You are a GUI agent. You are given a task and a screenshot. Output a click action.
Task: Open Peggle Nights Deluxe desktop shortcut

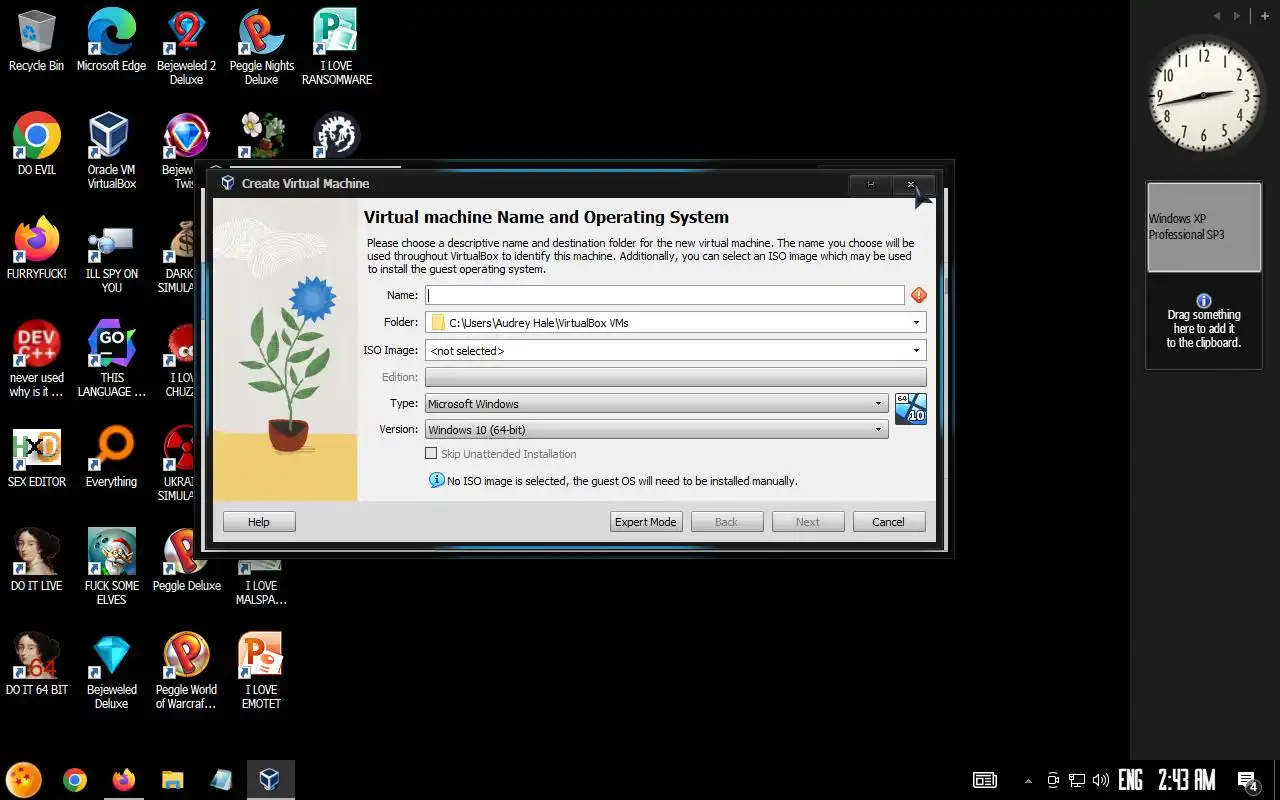point(261,47)
